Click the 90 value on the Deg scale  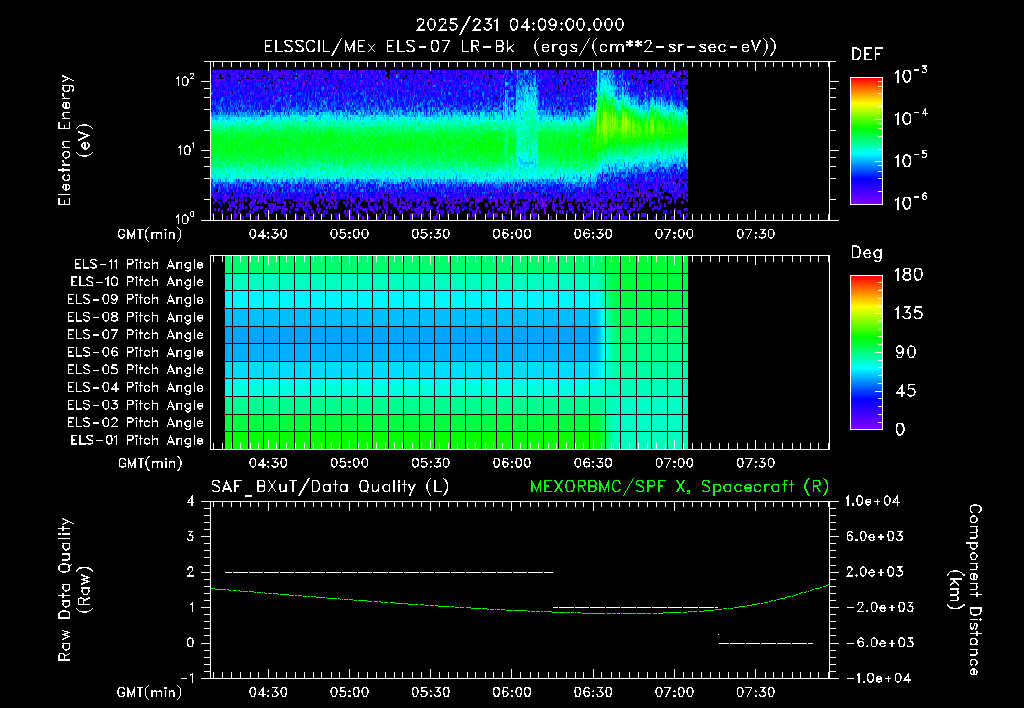pyautogui.click(x=905, y=352)
